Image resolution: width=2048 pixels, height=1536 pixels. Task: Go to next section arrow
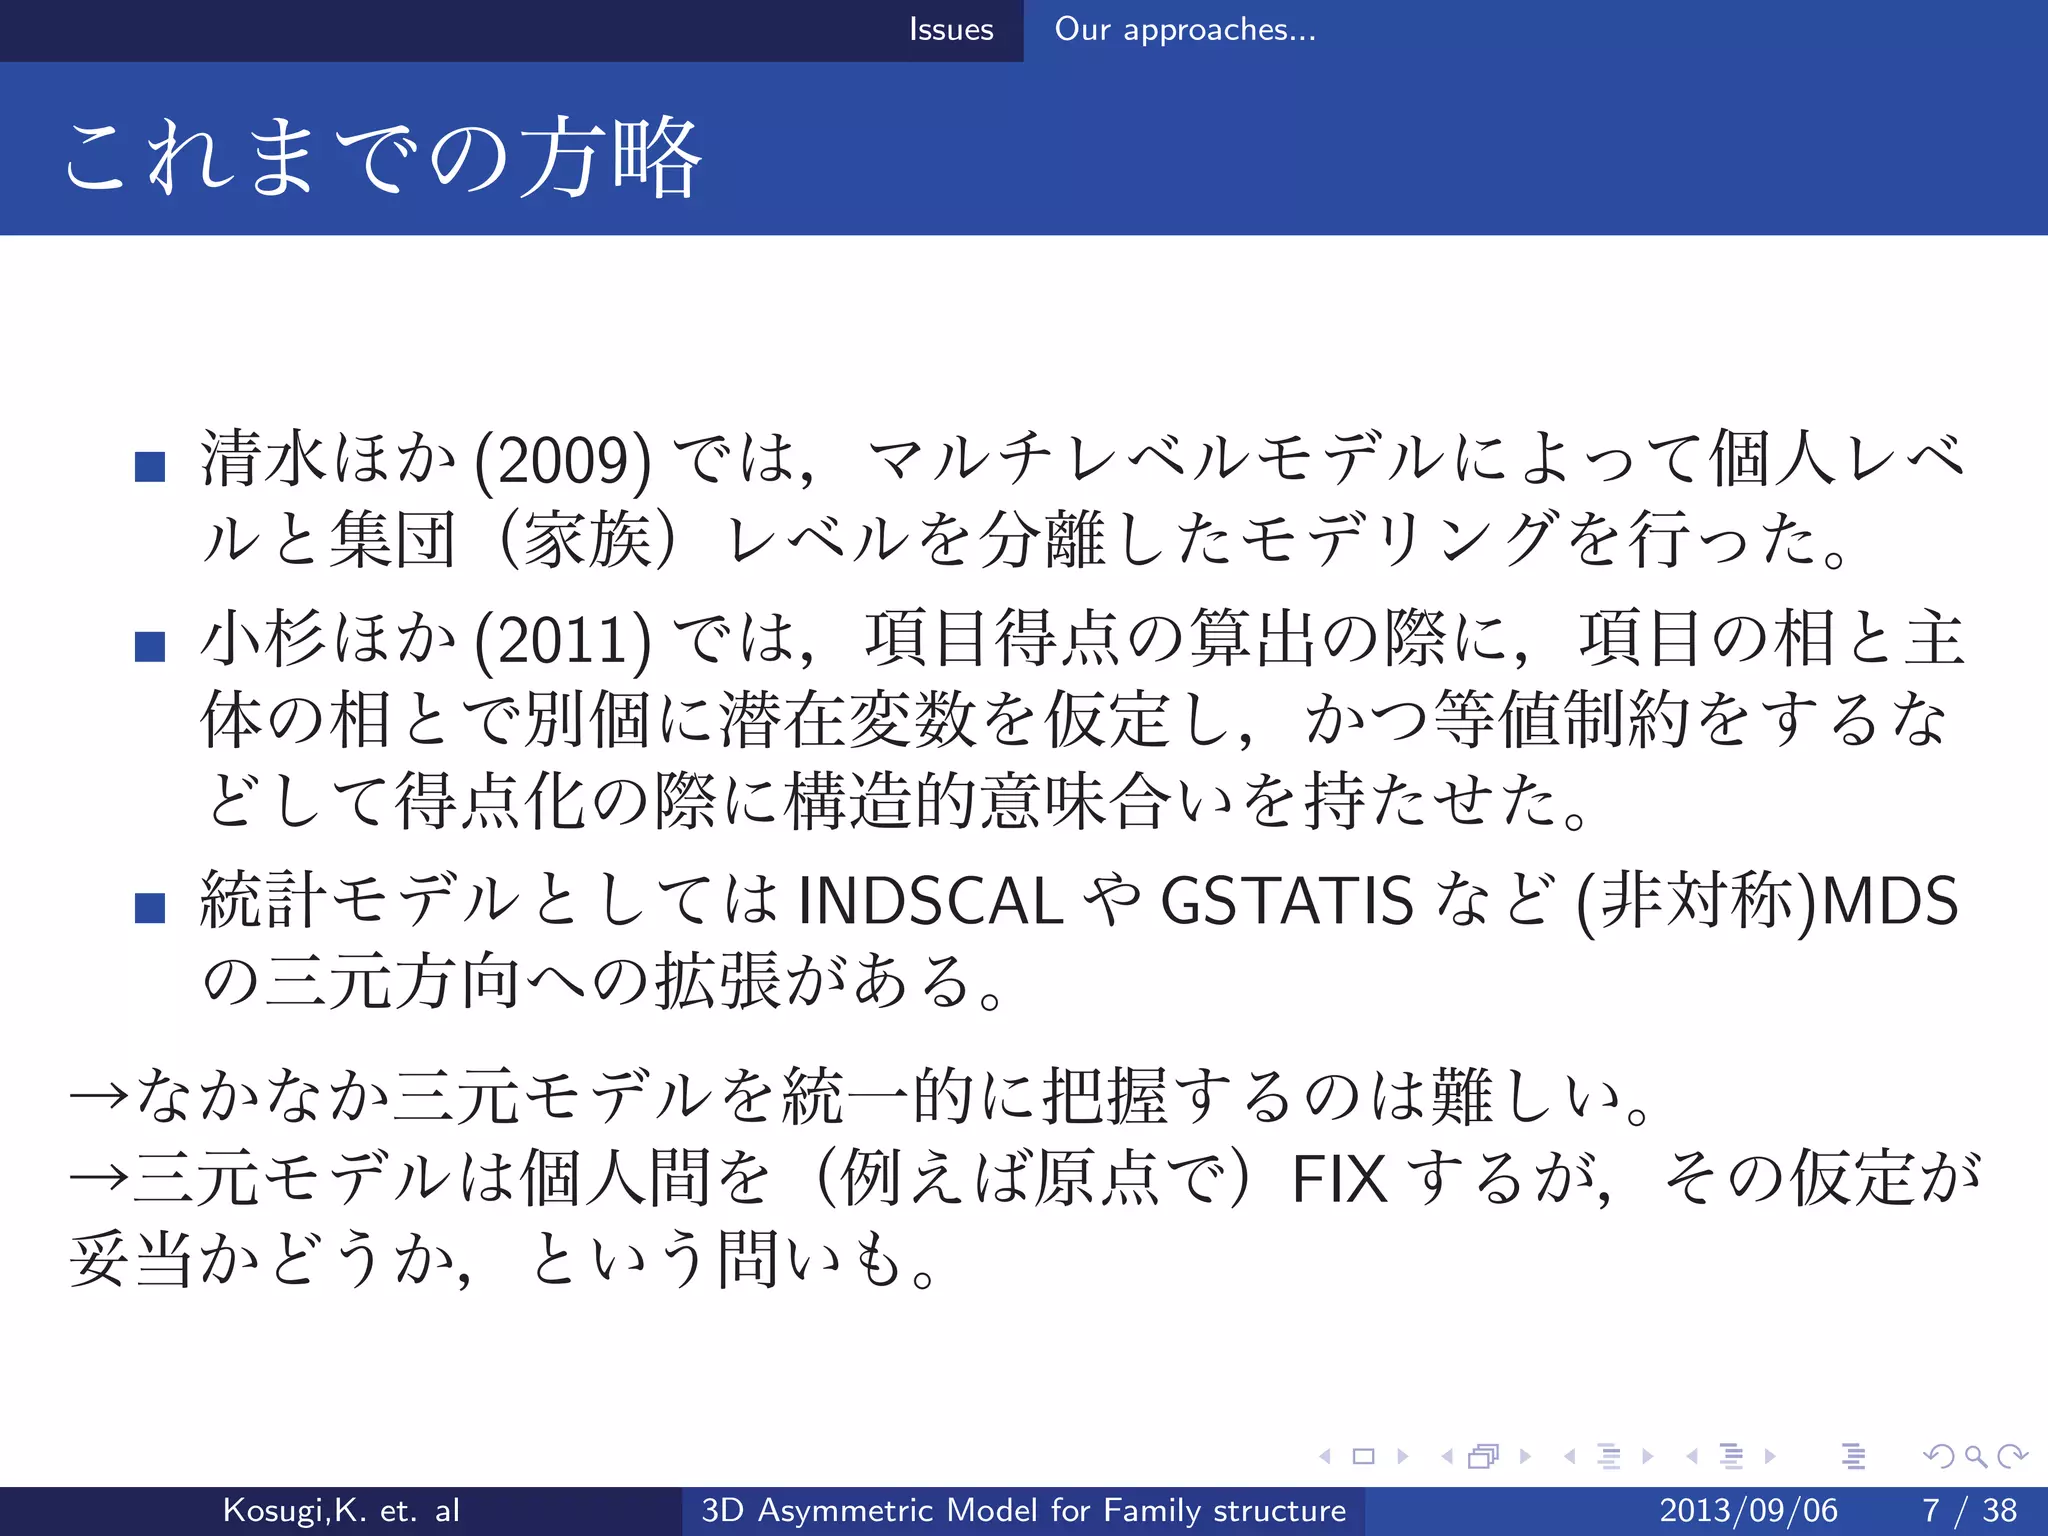pyautogui.click(x=1770, y=1456)
